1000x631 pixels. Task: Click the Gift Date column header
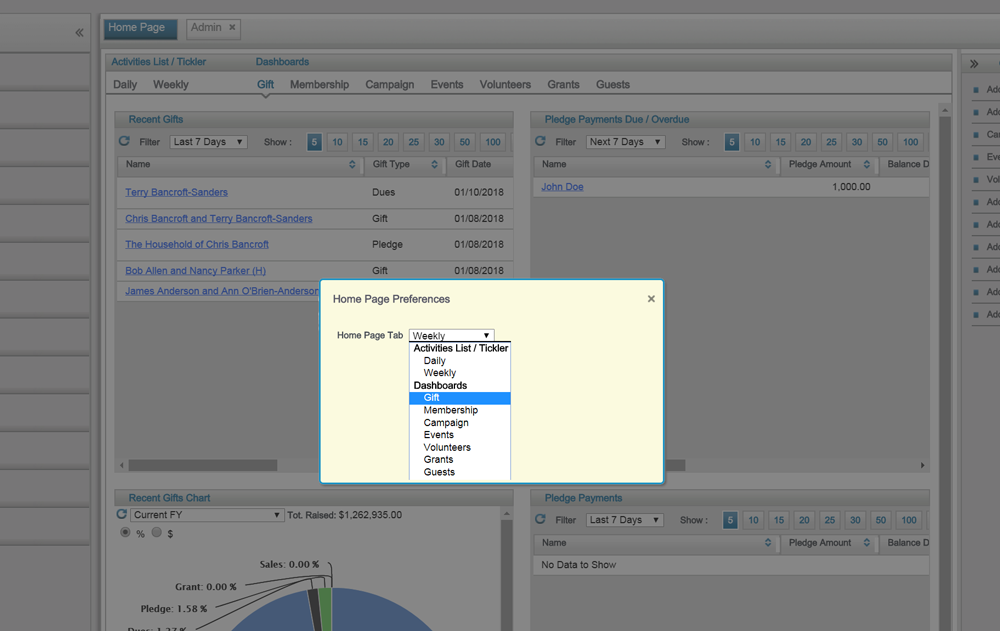(x=473, y=164)
